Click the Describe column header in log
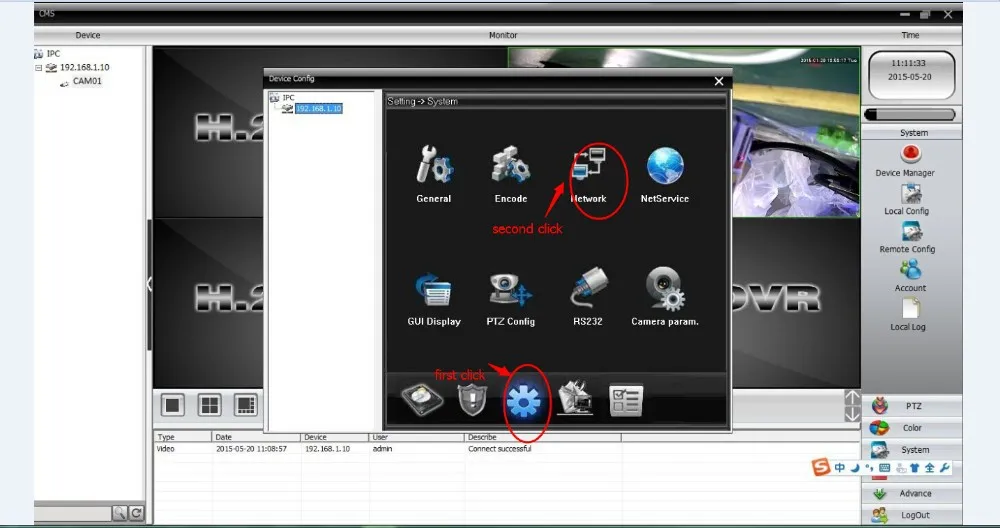This screenshot has height=528, width=1000. pos(543,437)
